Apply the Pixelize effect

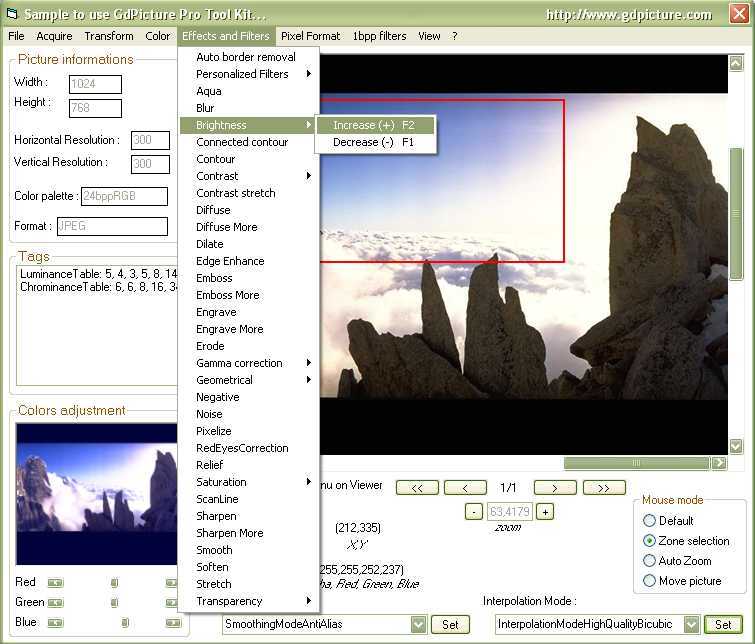pos(249,431)
